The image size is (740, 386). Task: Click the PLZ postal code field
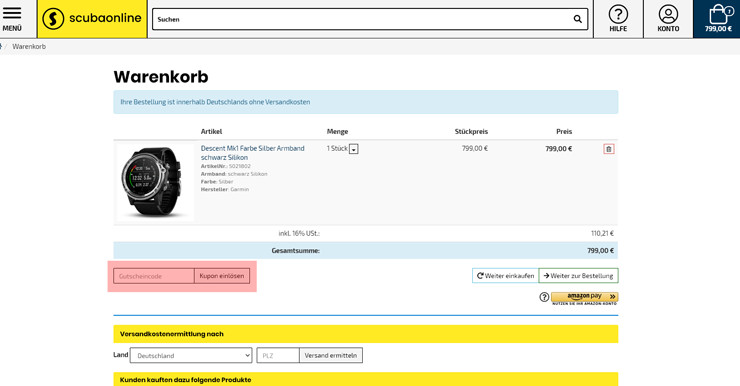click(278, 355)
